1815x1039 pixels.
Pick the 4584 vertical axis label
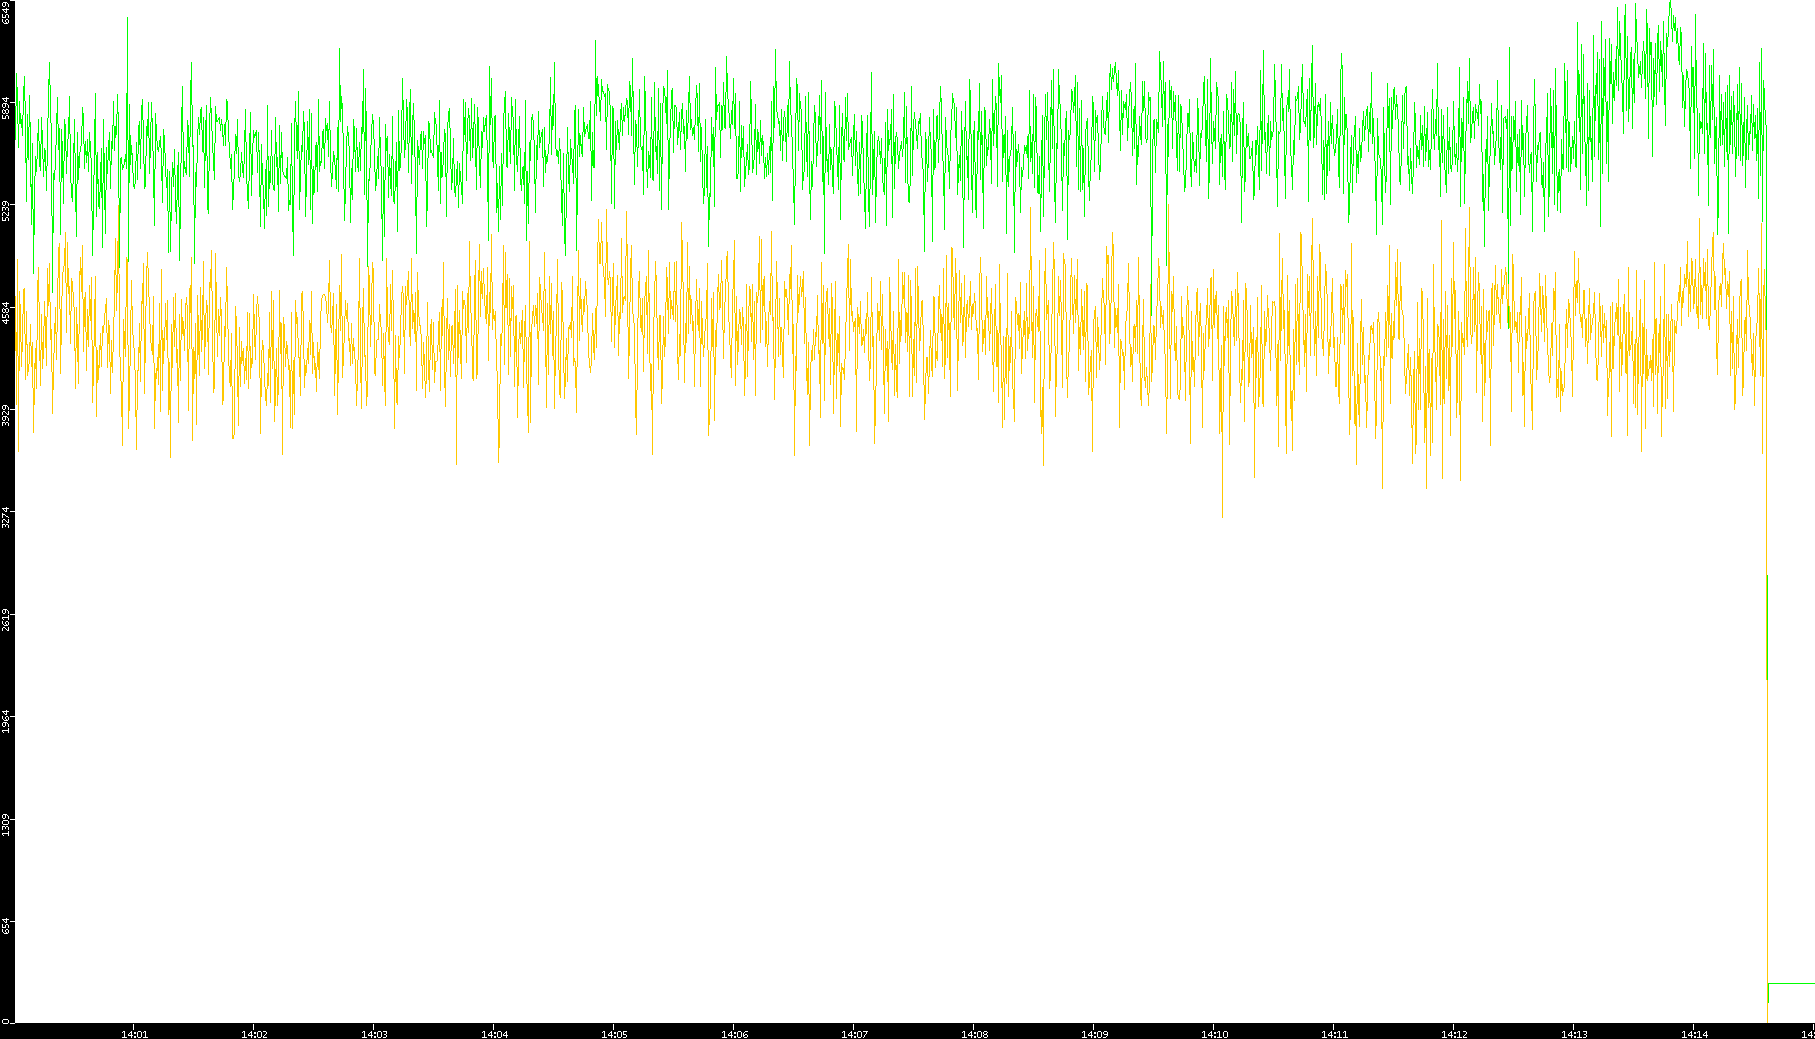point(6,312)
